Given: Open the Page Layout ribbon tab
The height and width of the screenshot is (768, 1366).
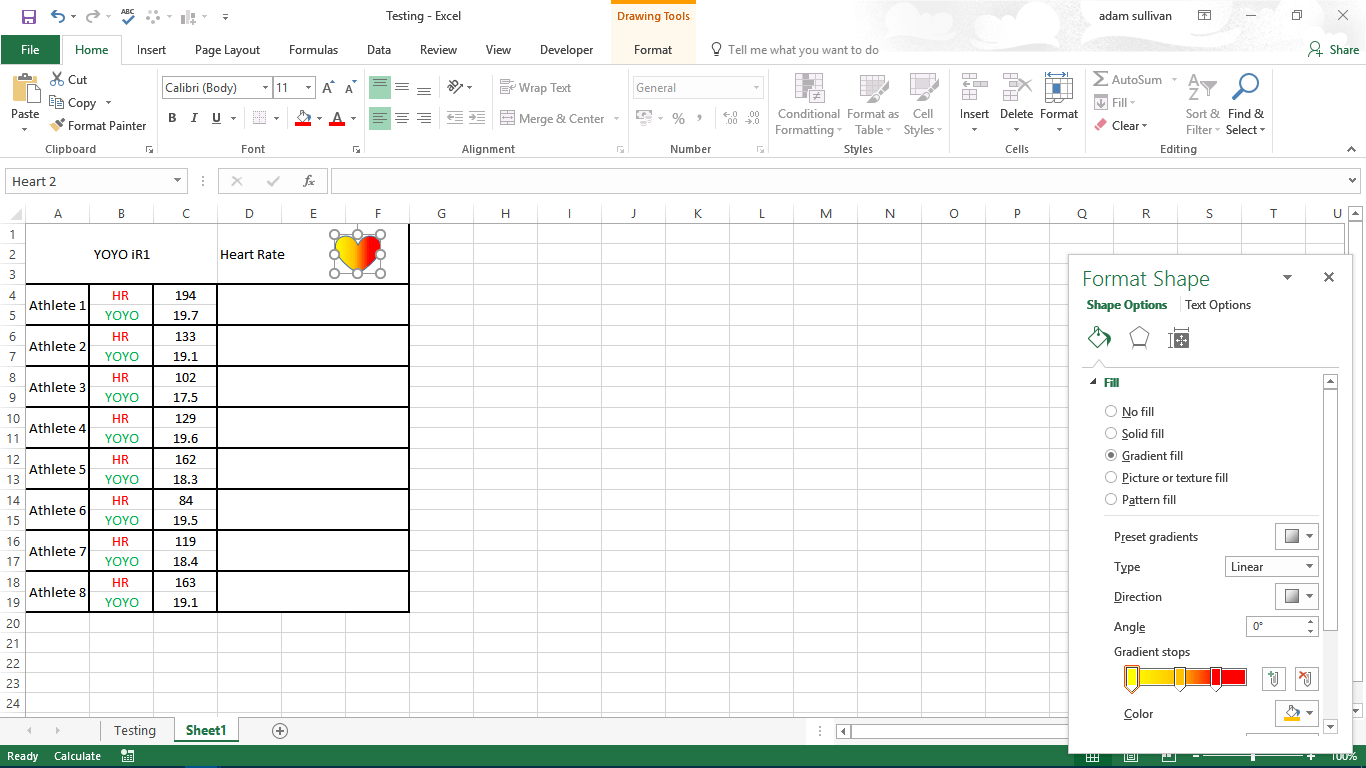Looking at the screenshot, I should (x=227, y=50).
